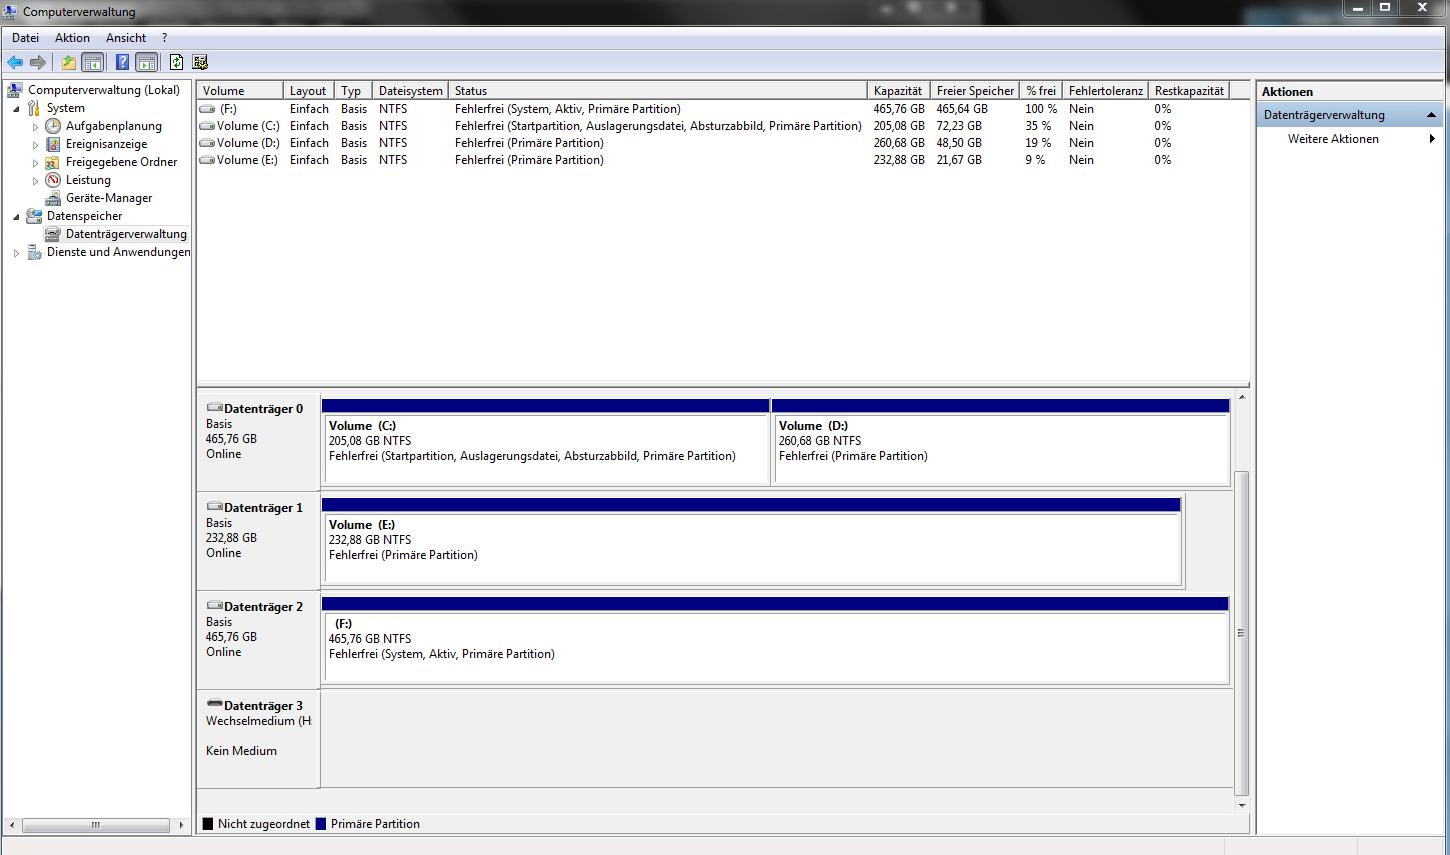Viewport: 1450px width, 855px height.
Task: Click the rightmost settings icon in toolbar
Action: click(200, 62)
